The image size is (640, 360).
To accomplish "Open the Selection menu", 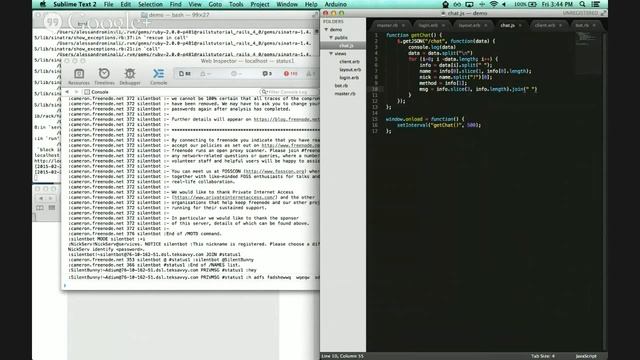I will tap(150, 4).
